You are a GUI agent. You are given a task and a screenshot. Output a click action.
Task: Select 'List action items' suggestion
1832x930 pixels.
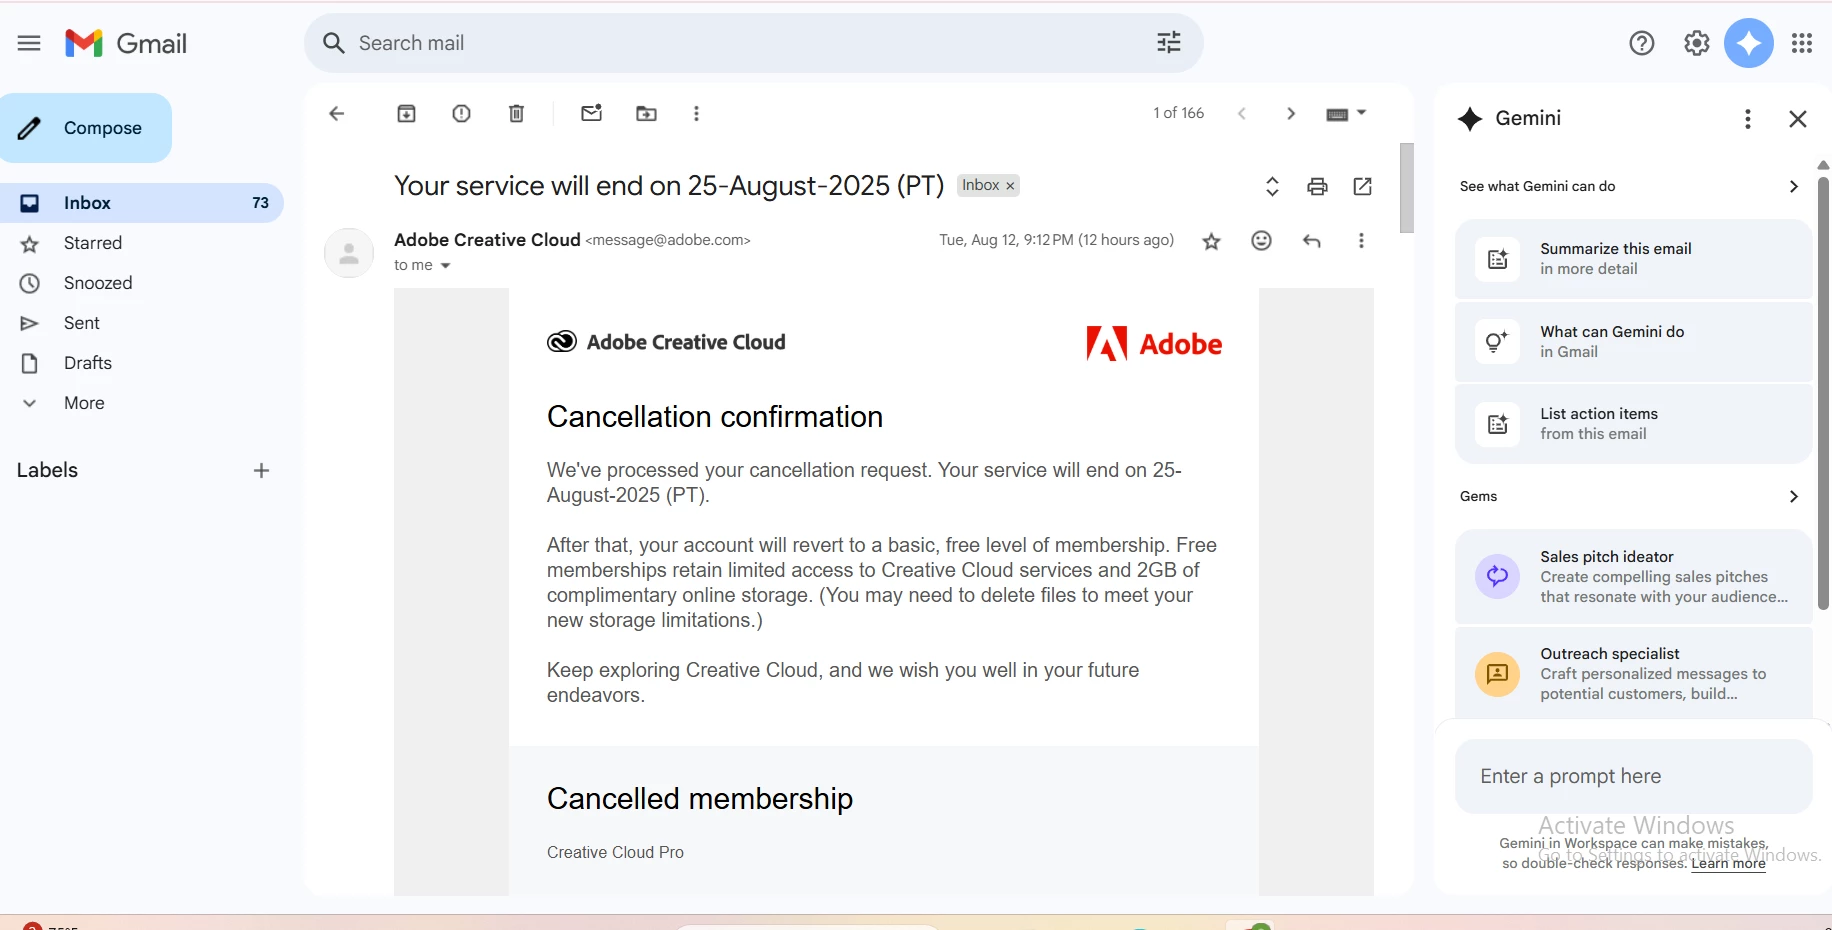1633,424
